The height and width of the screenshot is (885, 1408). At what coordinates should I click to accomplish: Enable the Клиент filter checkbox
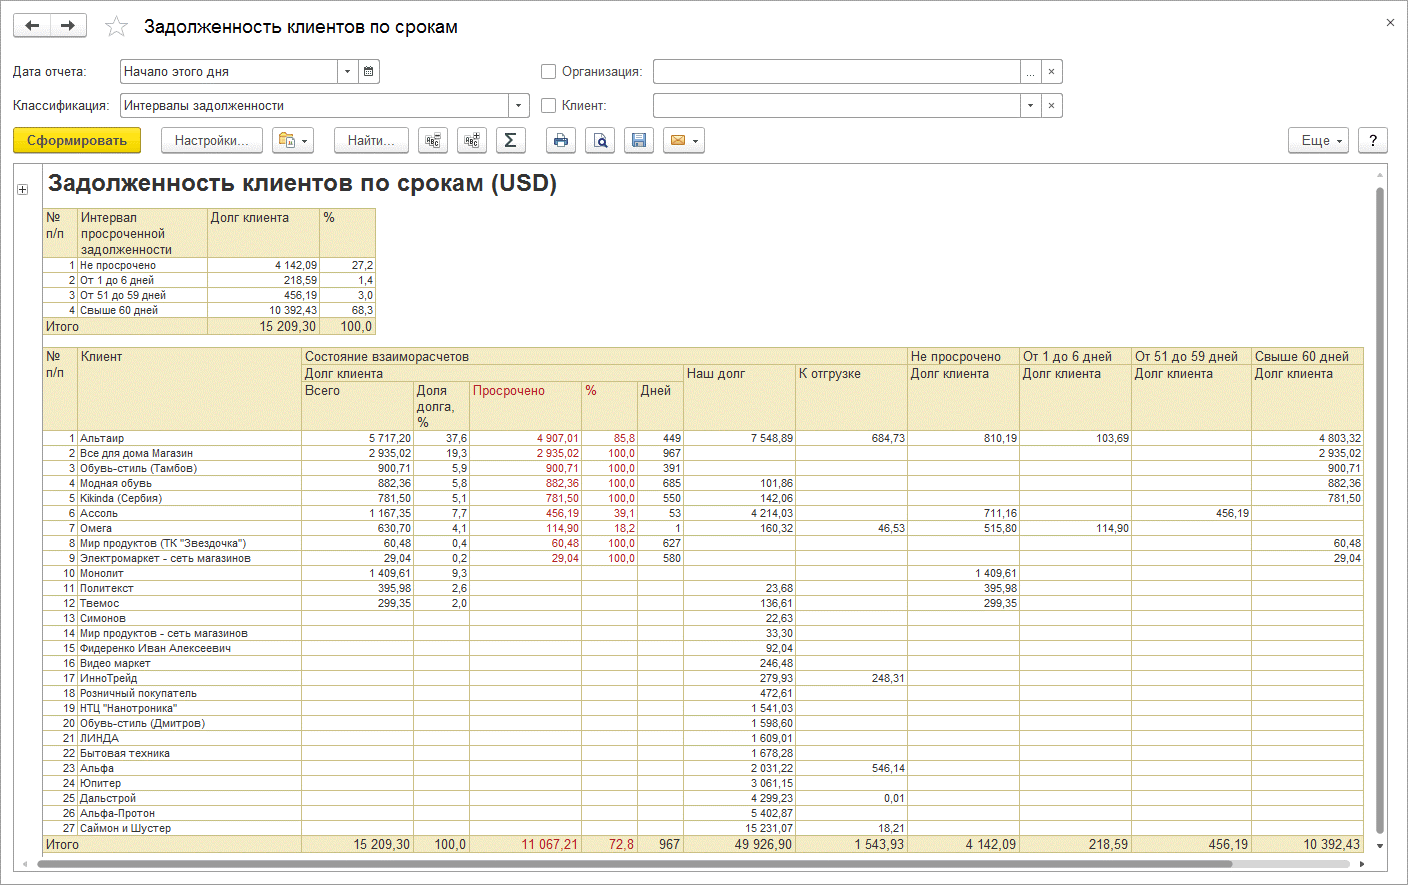(548, 106)
